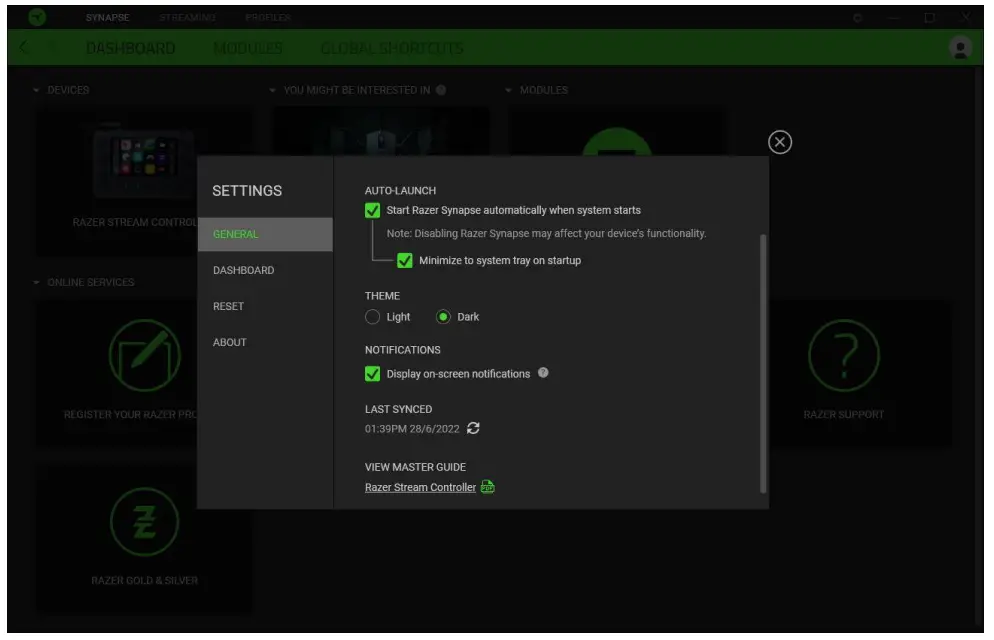
Task: Switch to the Dashboard settings tab
Action: pos(243,270)
